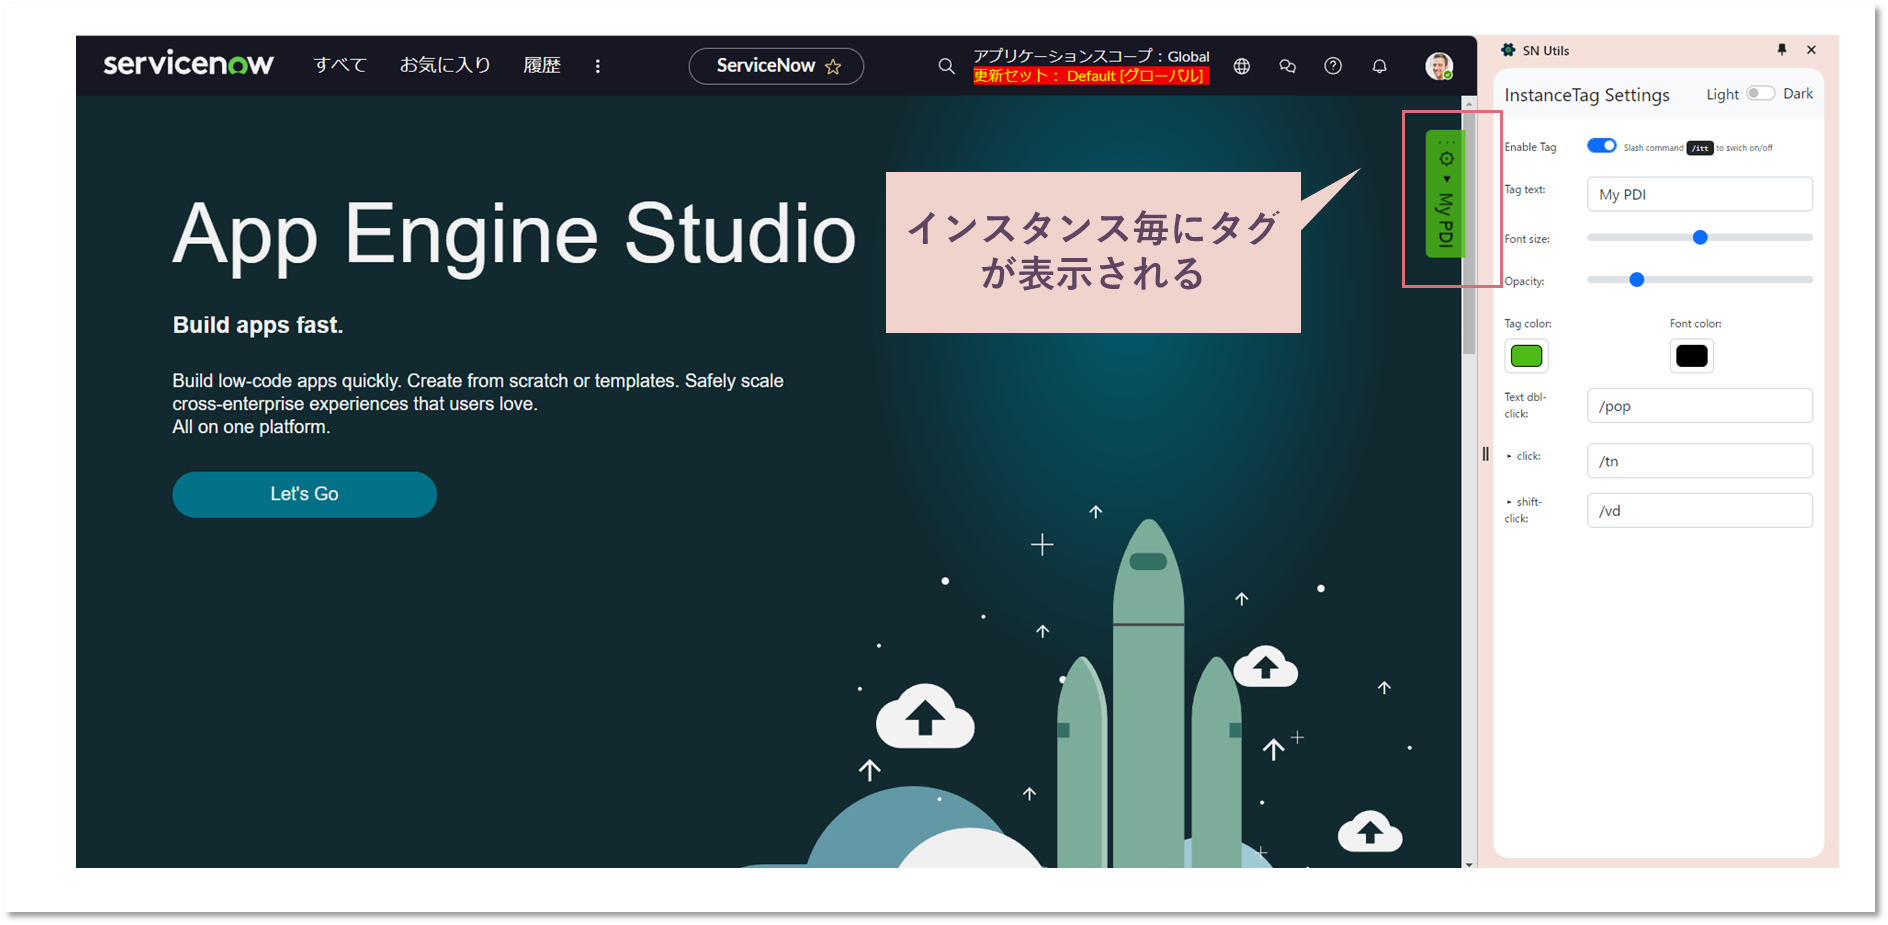Click the help question mark icon
This screenshot has height=925, width=1888.
click(1333, 66)
